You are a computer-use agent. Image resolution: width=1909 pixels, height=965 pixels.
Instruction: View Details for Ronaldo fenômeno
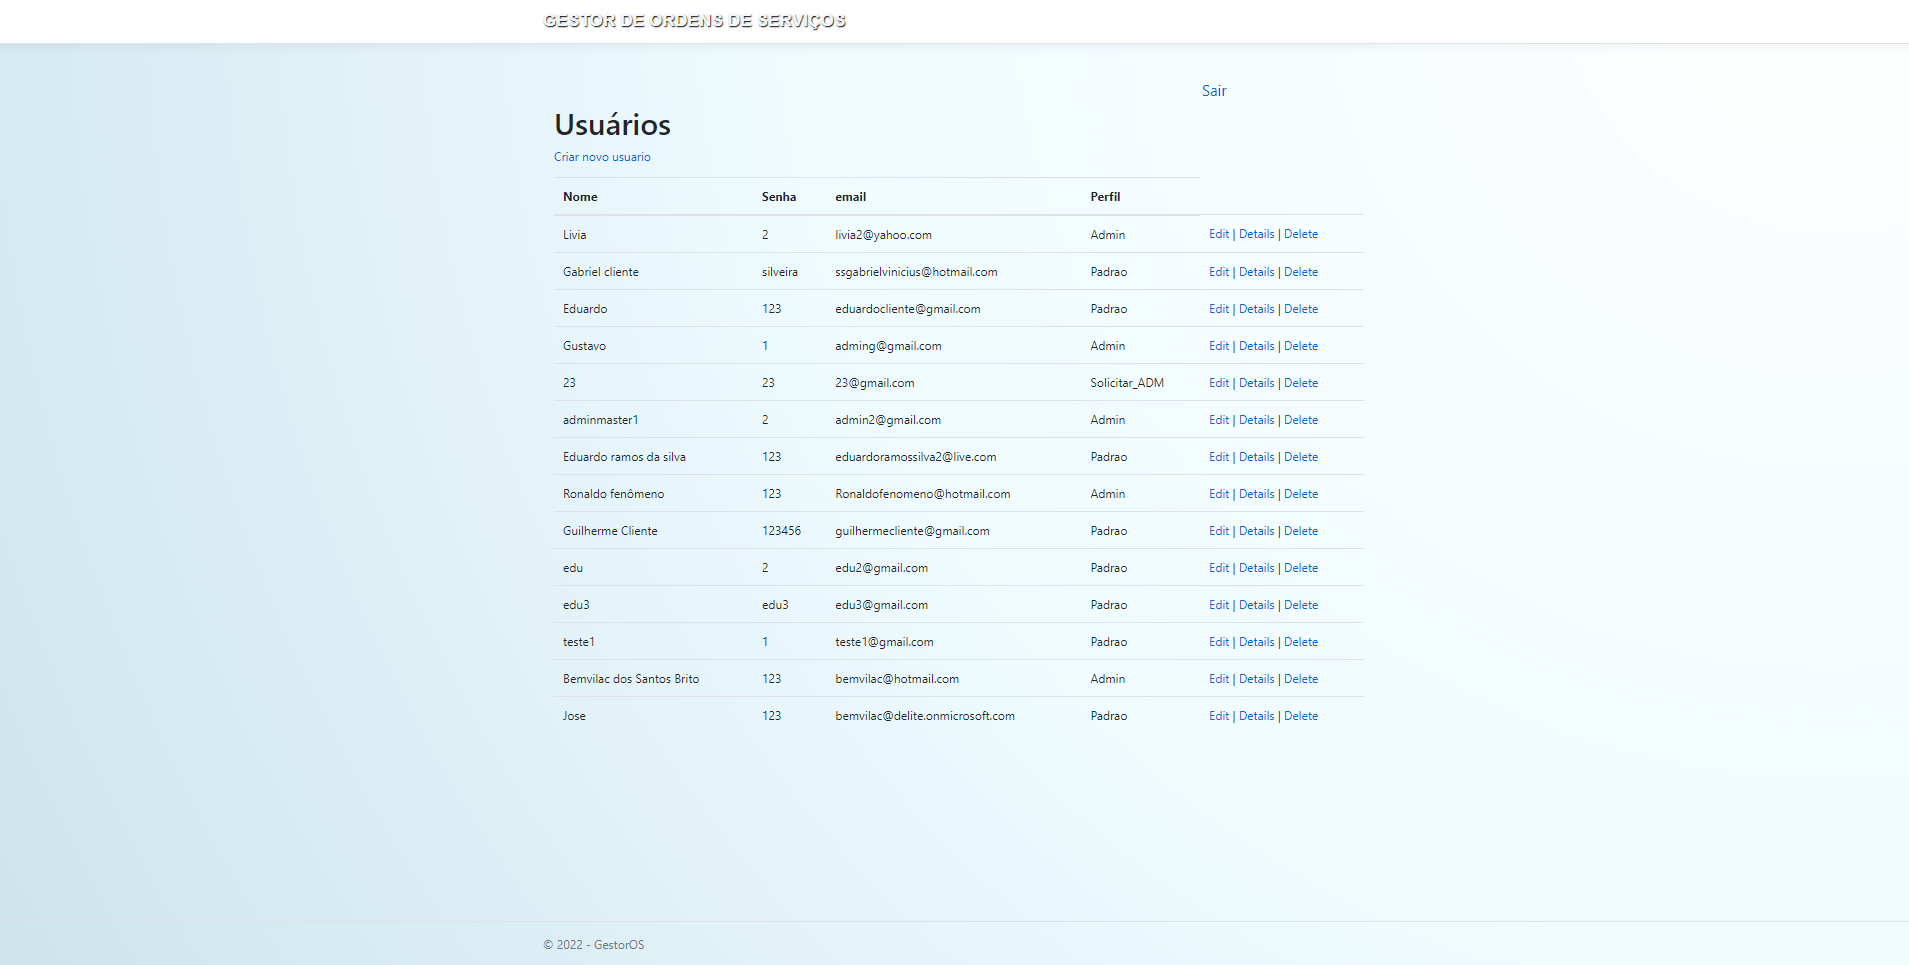coord(1256,493)
